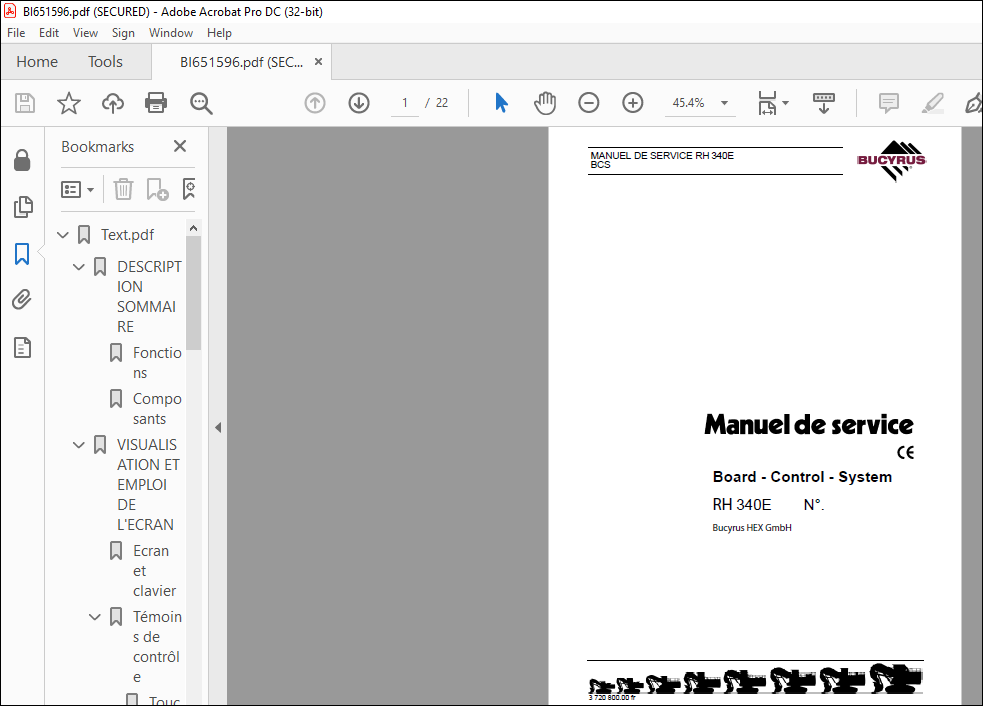
Task: Collapse the Text.pdf bookmark
Action: coord(63,235)
